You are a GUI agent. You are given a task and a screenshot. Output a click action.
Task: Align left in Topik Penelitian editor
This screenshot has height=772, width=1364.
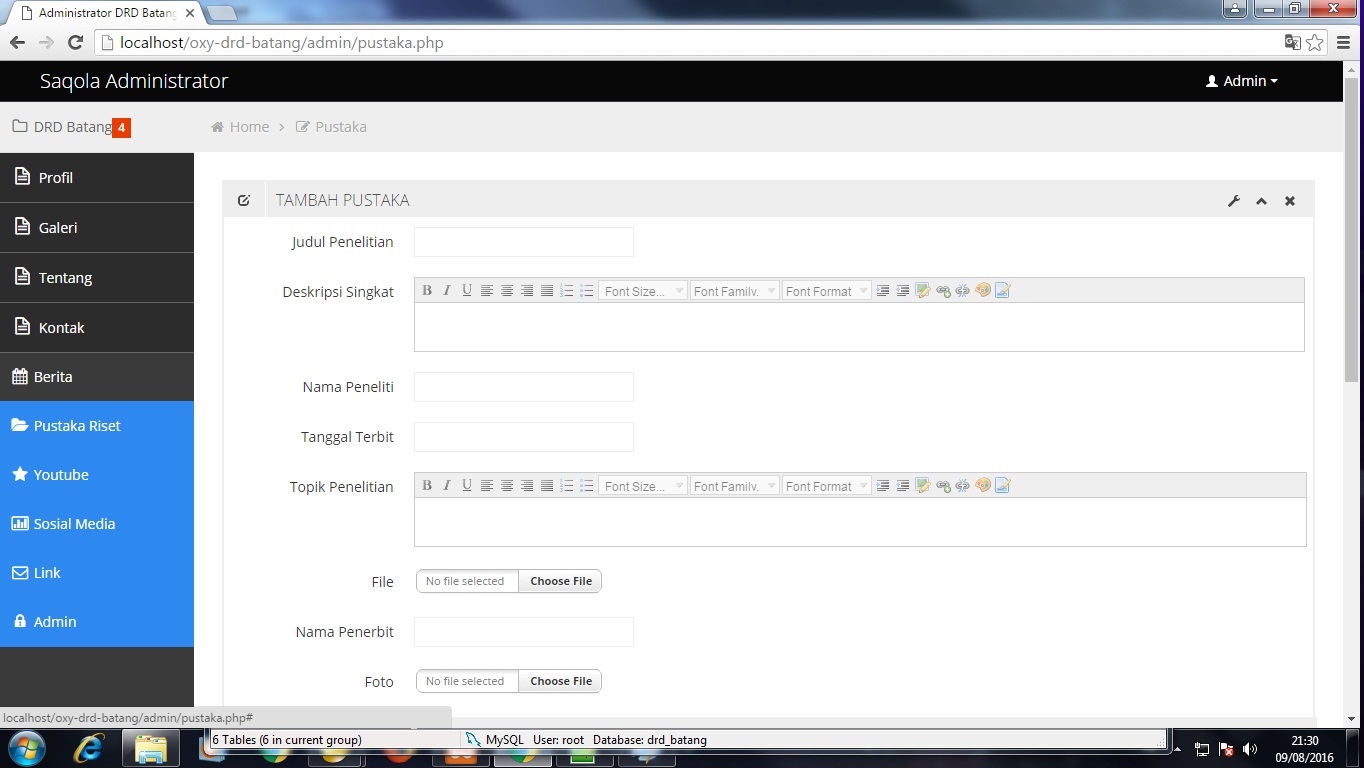pyautogui.click(x=487, y=486)
